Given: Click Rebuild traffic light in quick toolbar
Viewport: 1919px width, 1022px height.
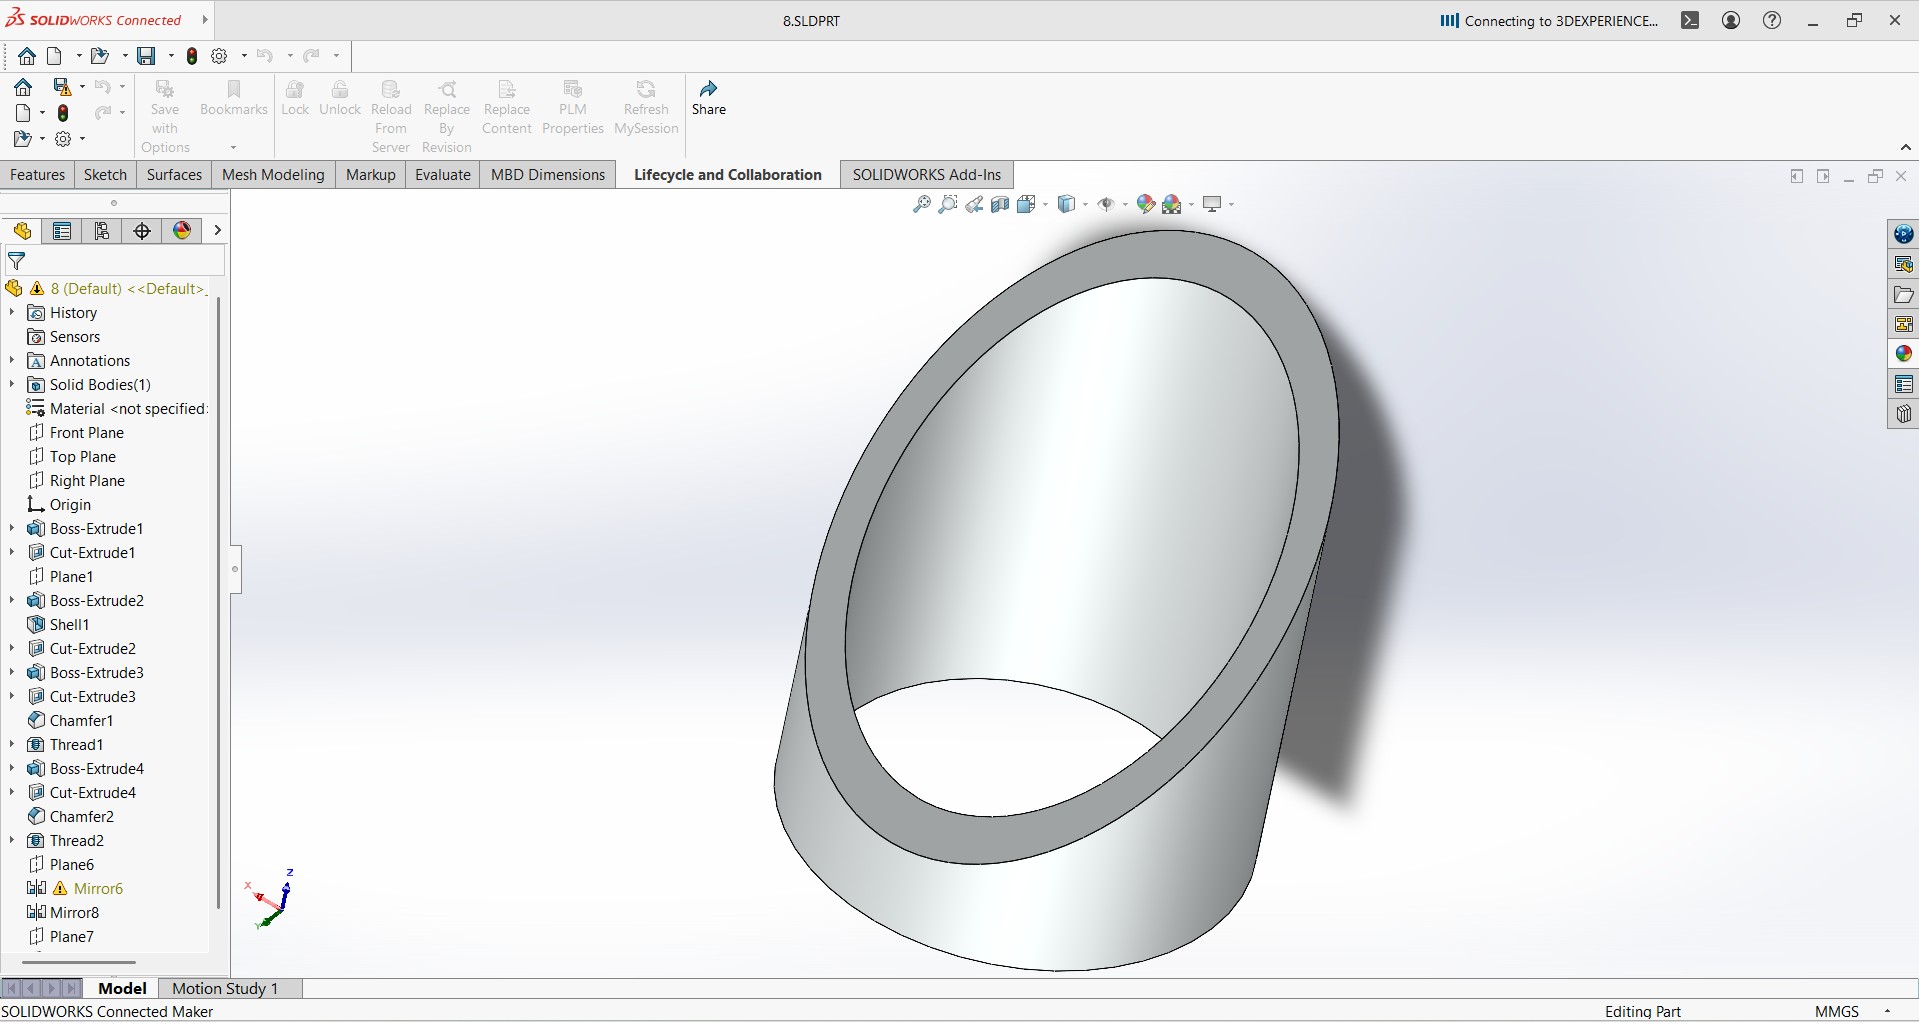Looking at the screenshot, I should pos(192,56).
